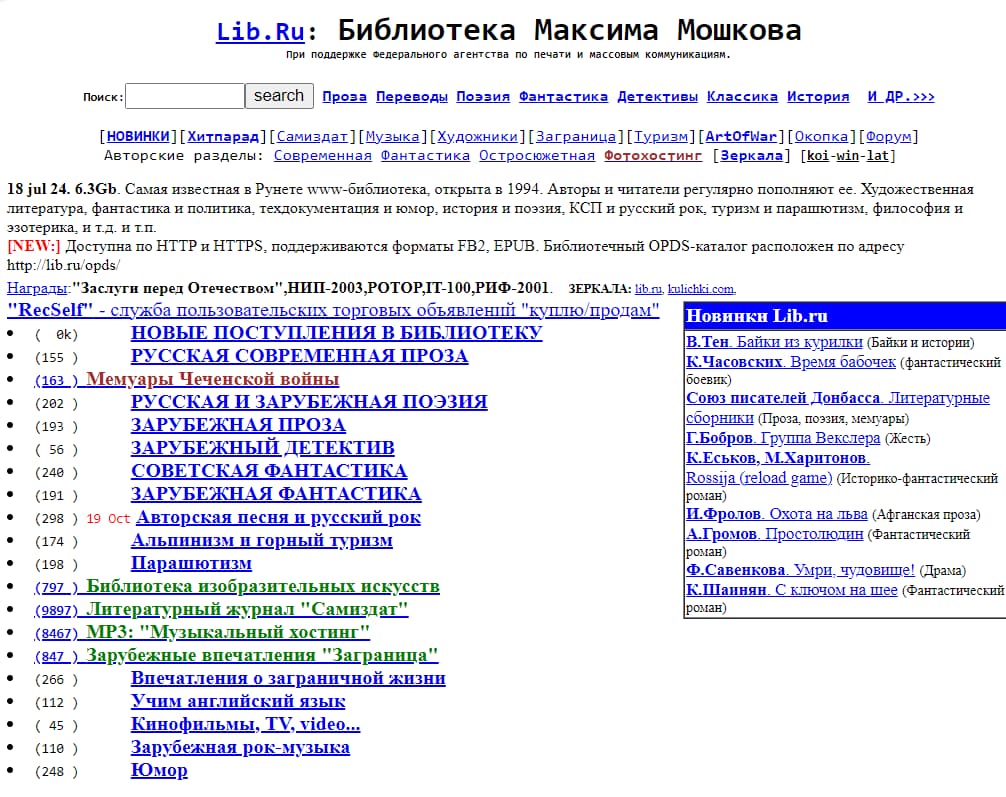Open the Фотохостинг link
The width and height of the screenshot is (1006, 797).
pos(653,156)
